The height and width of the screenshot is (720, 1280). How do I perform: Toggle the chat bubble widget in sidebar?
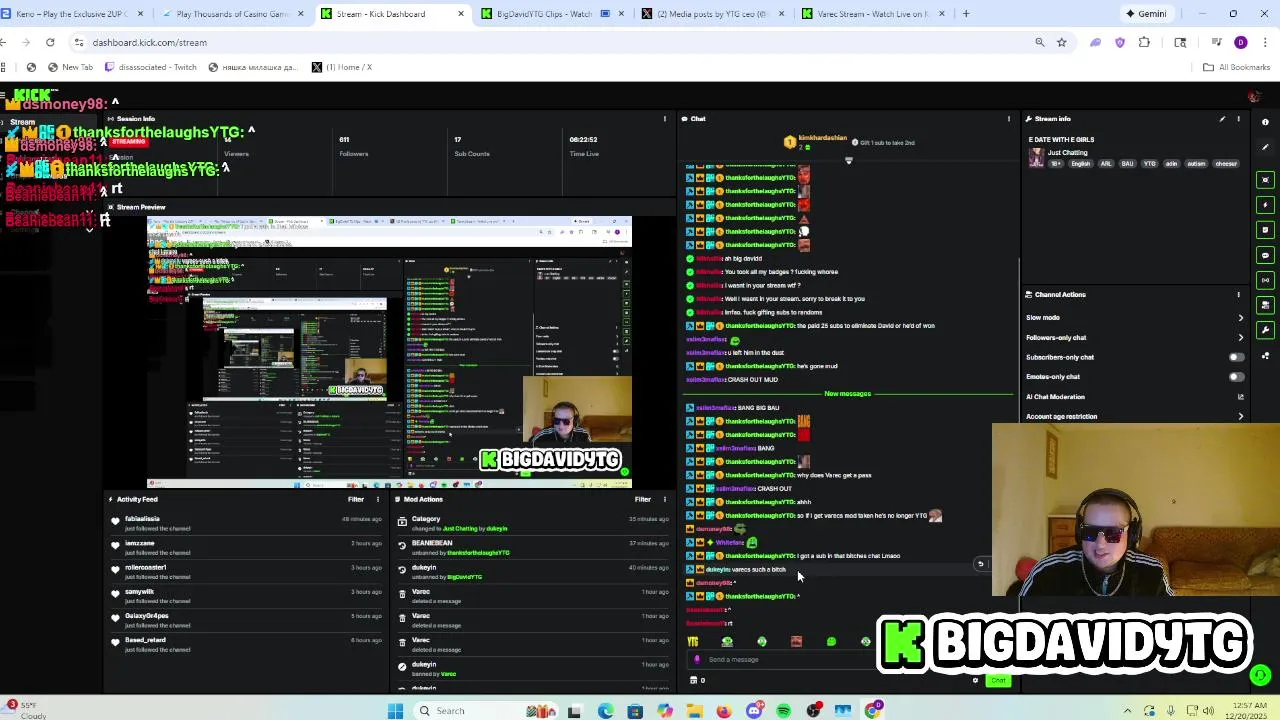1265,255
